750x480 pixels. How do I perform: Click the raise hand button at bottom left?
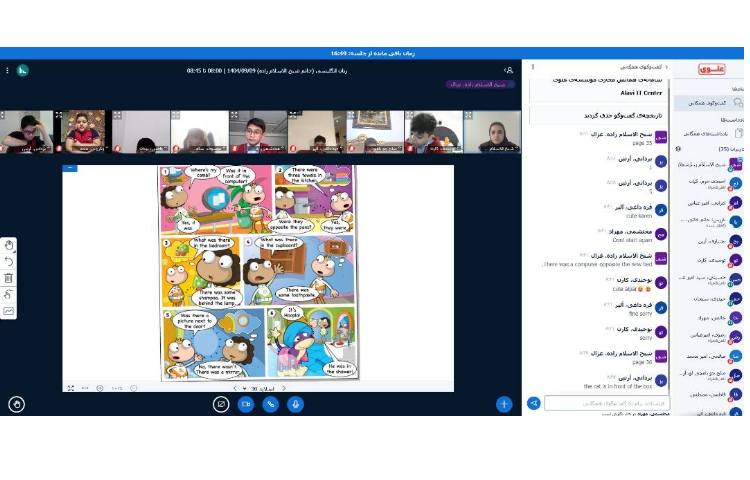16,404
